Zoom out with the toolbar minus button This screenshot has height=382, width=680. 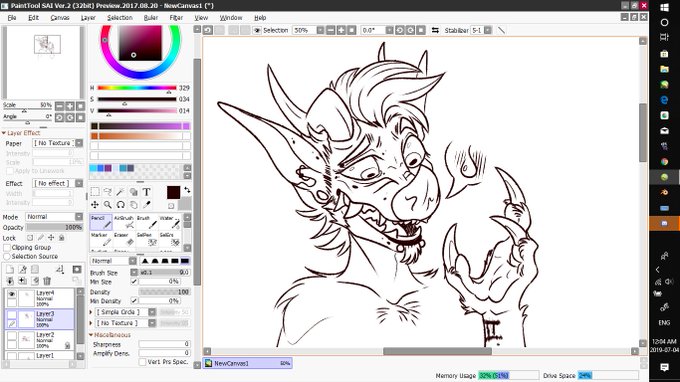(x=330, y=30)
